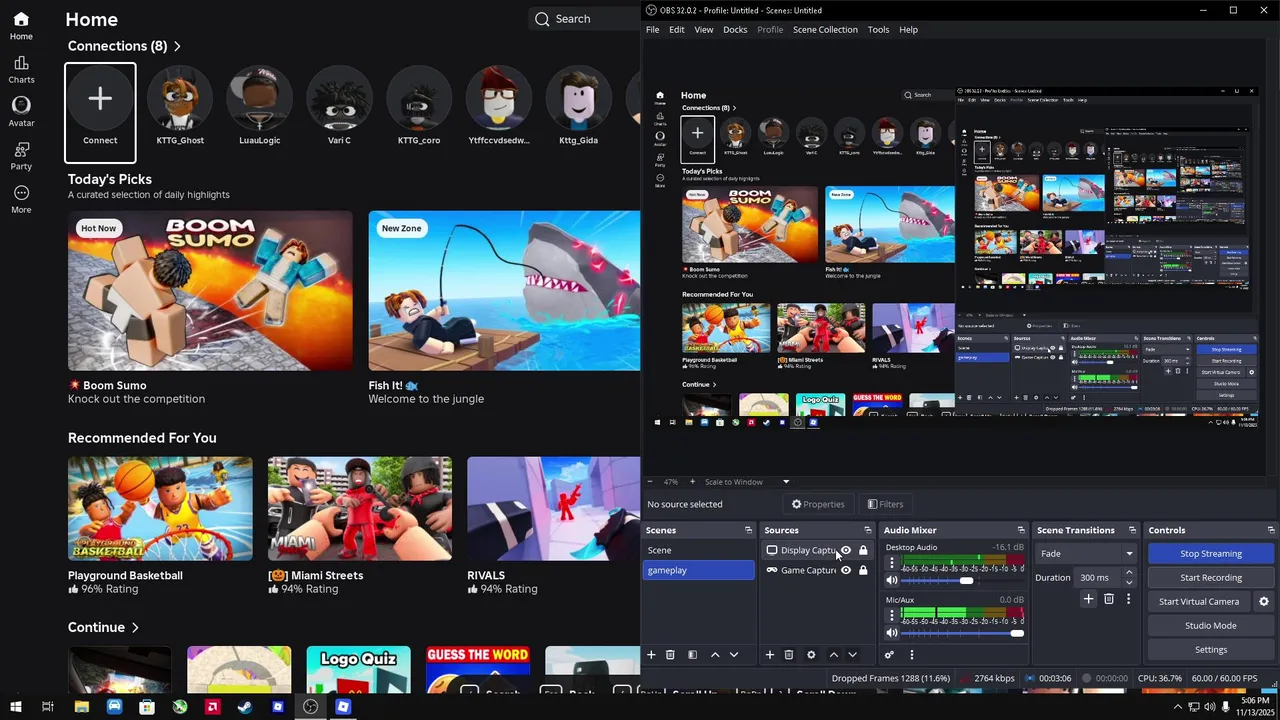Open More in the Roblox sidebar
The width and height of the screenshot is (1280, 720).
click(21, 199)
